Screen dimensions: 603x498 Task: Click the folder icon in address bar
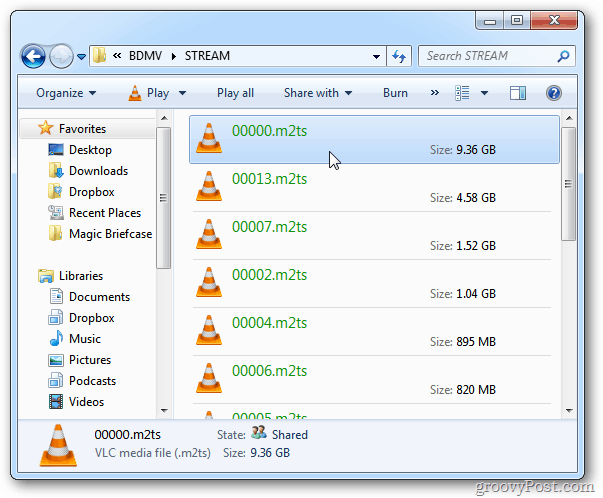(100, 56)
